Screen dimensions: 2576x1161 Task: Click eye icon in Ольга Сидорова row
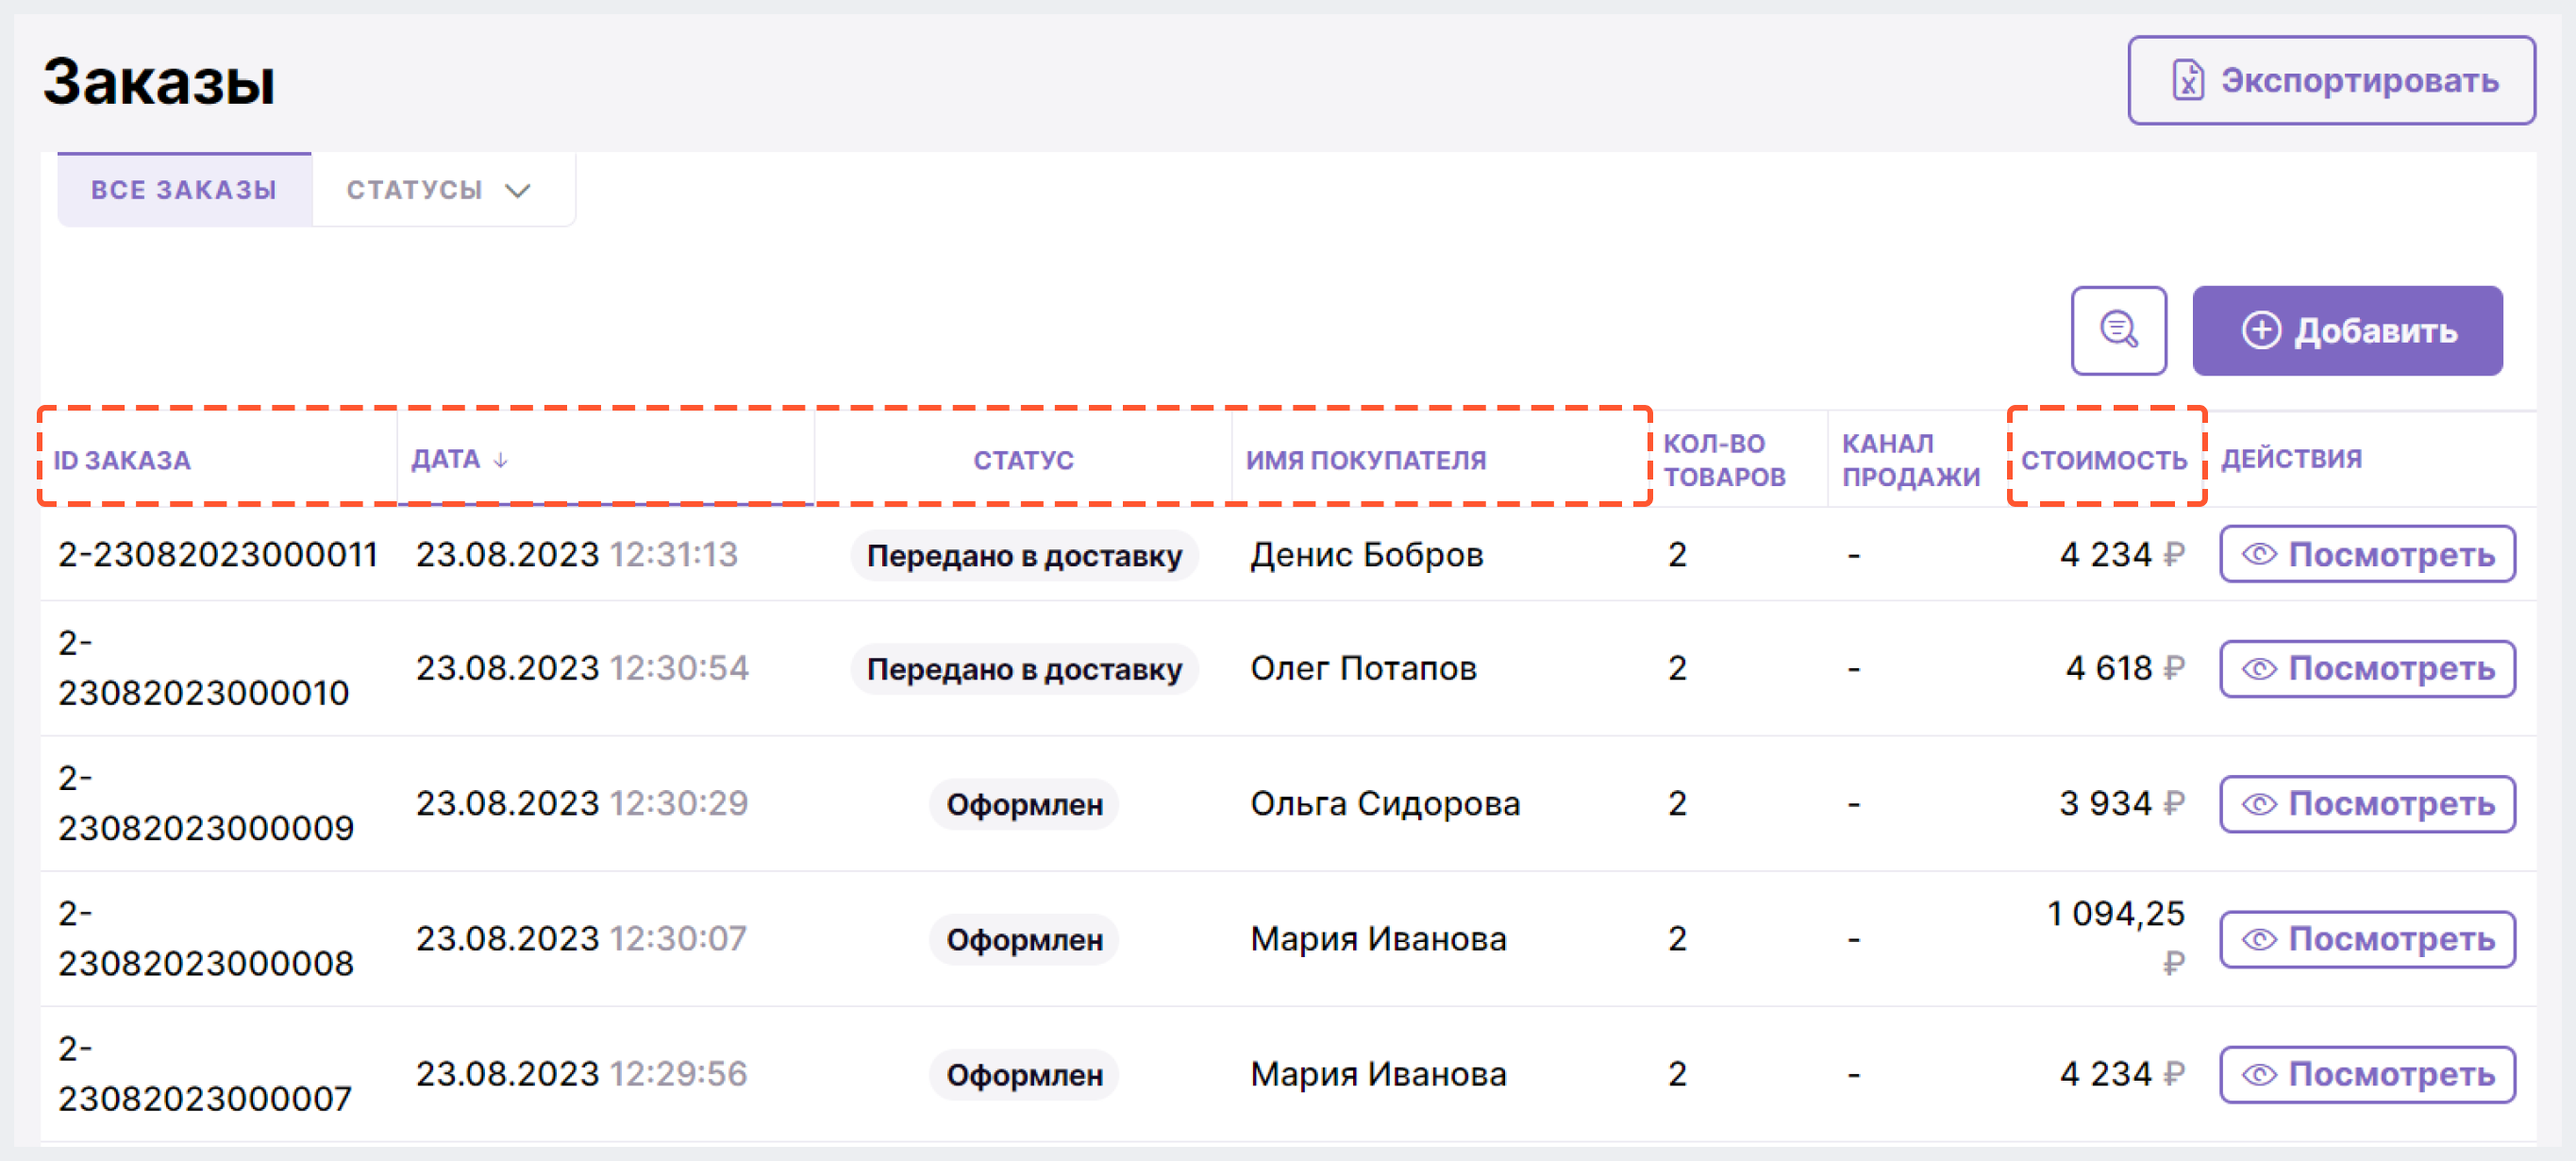point(2259,803)
